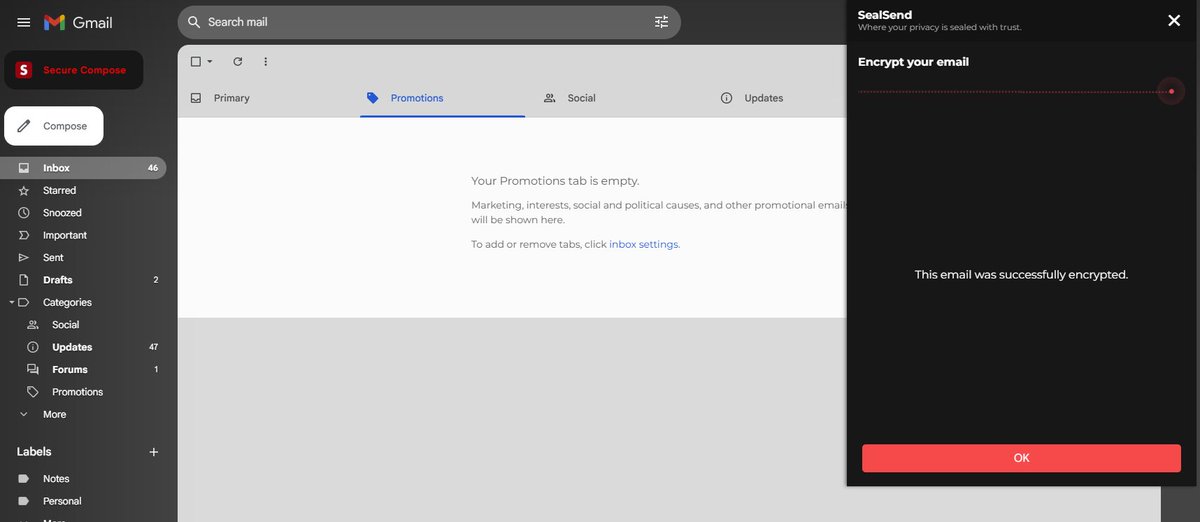Click the search magnifier icon

(194, 22)
